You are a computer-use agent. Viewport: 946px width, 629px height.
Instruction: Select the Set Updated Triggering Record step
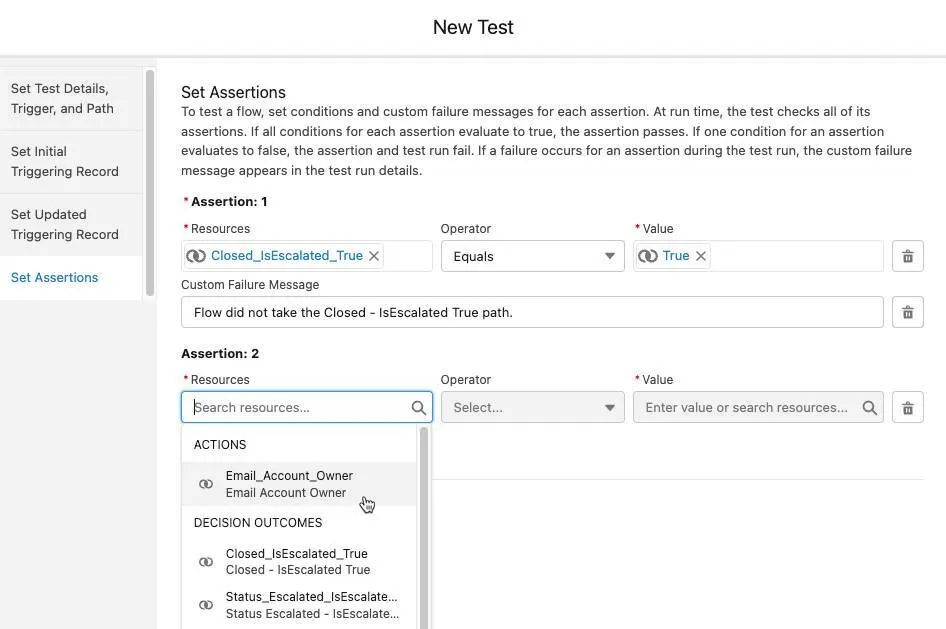[64, 223]
